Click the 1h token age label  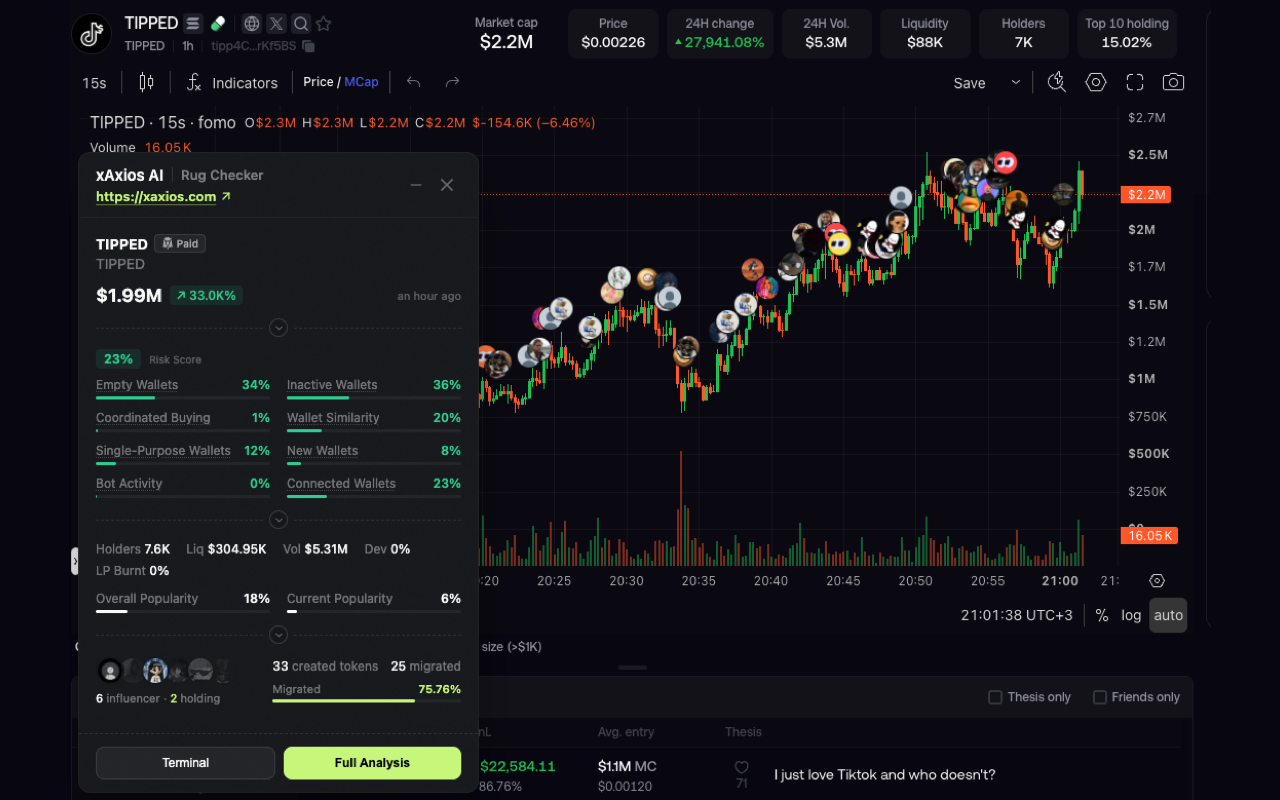point(188,46)
